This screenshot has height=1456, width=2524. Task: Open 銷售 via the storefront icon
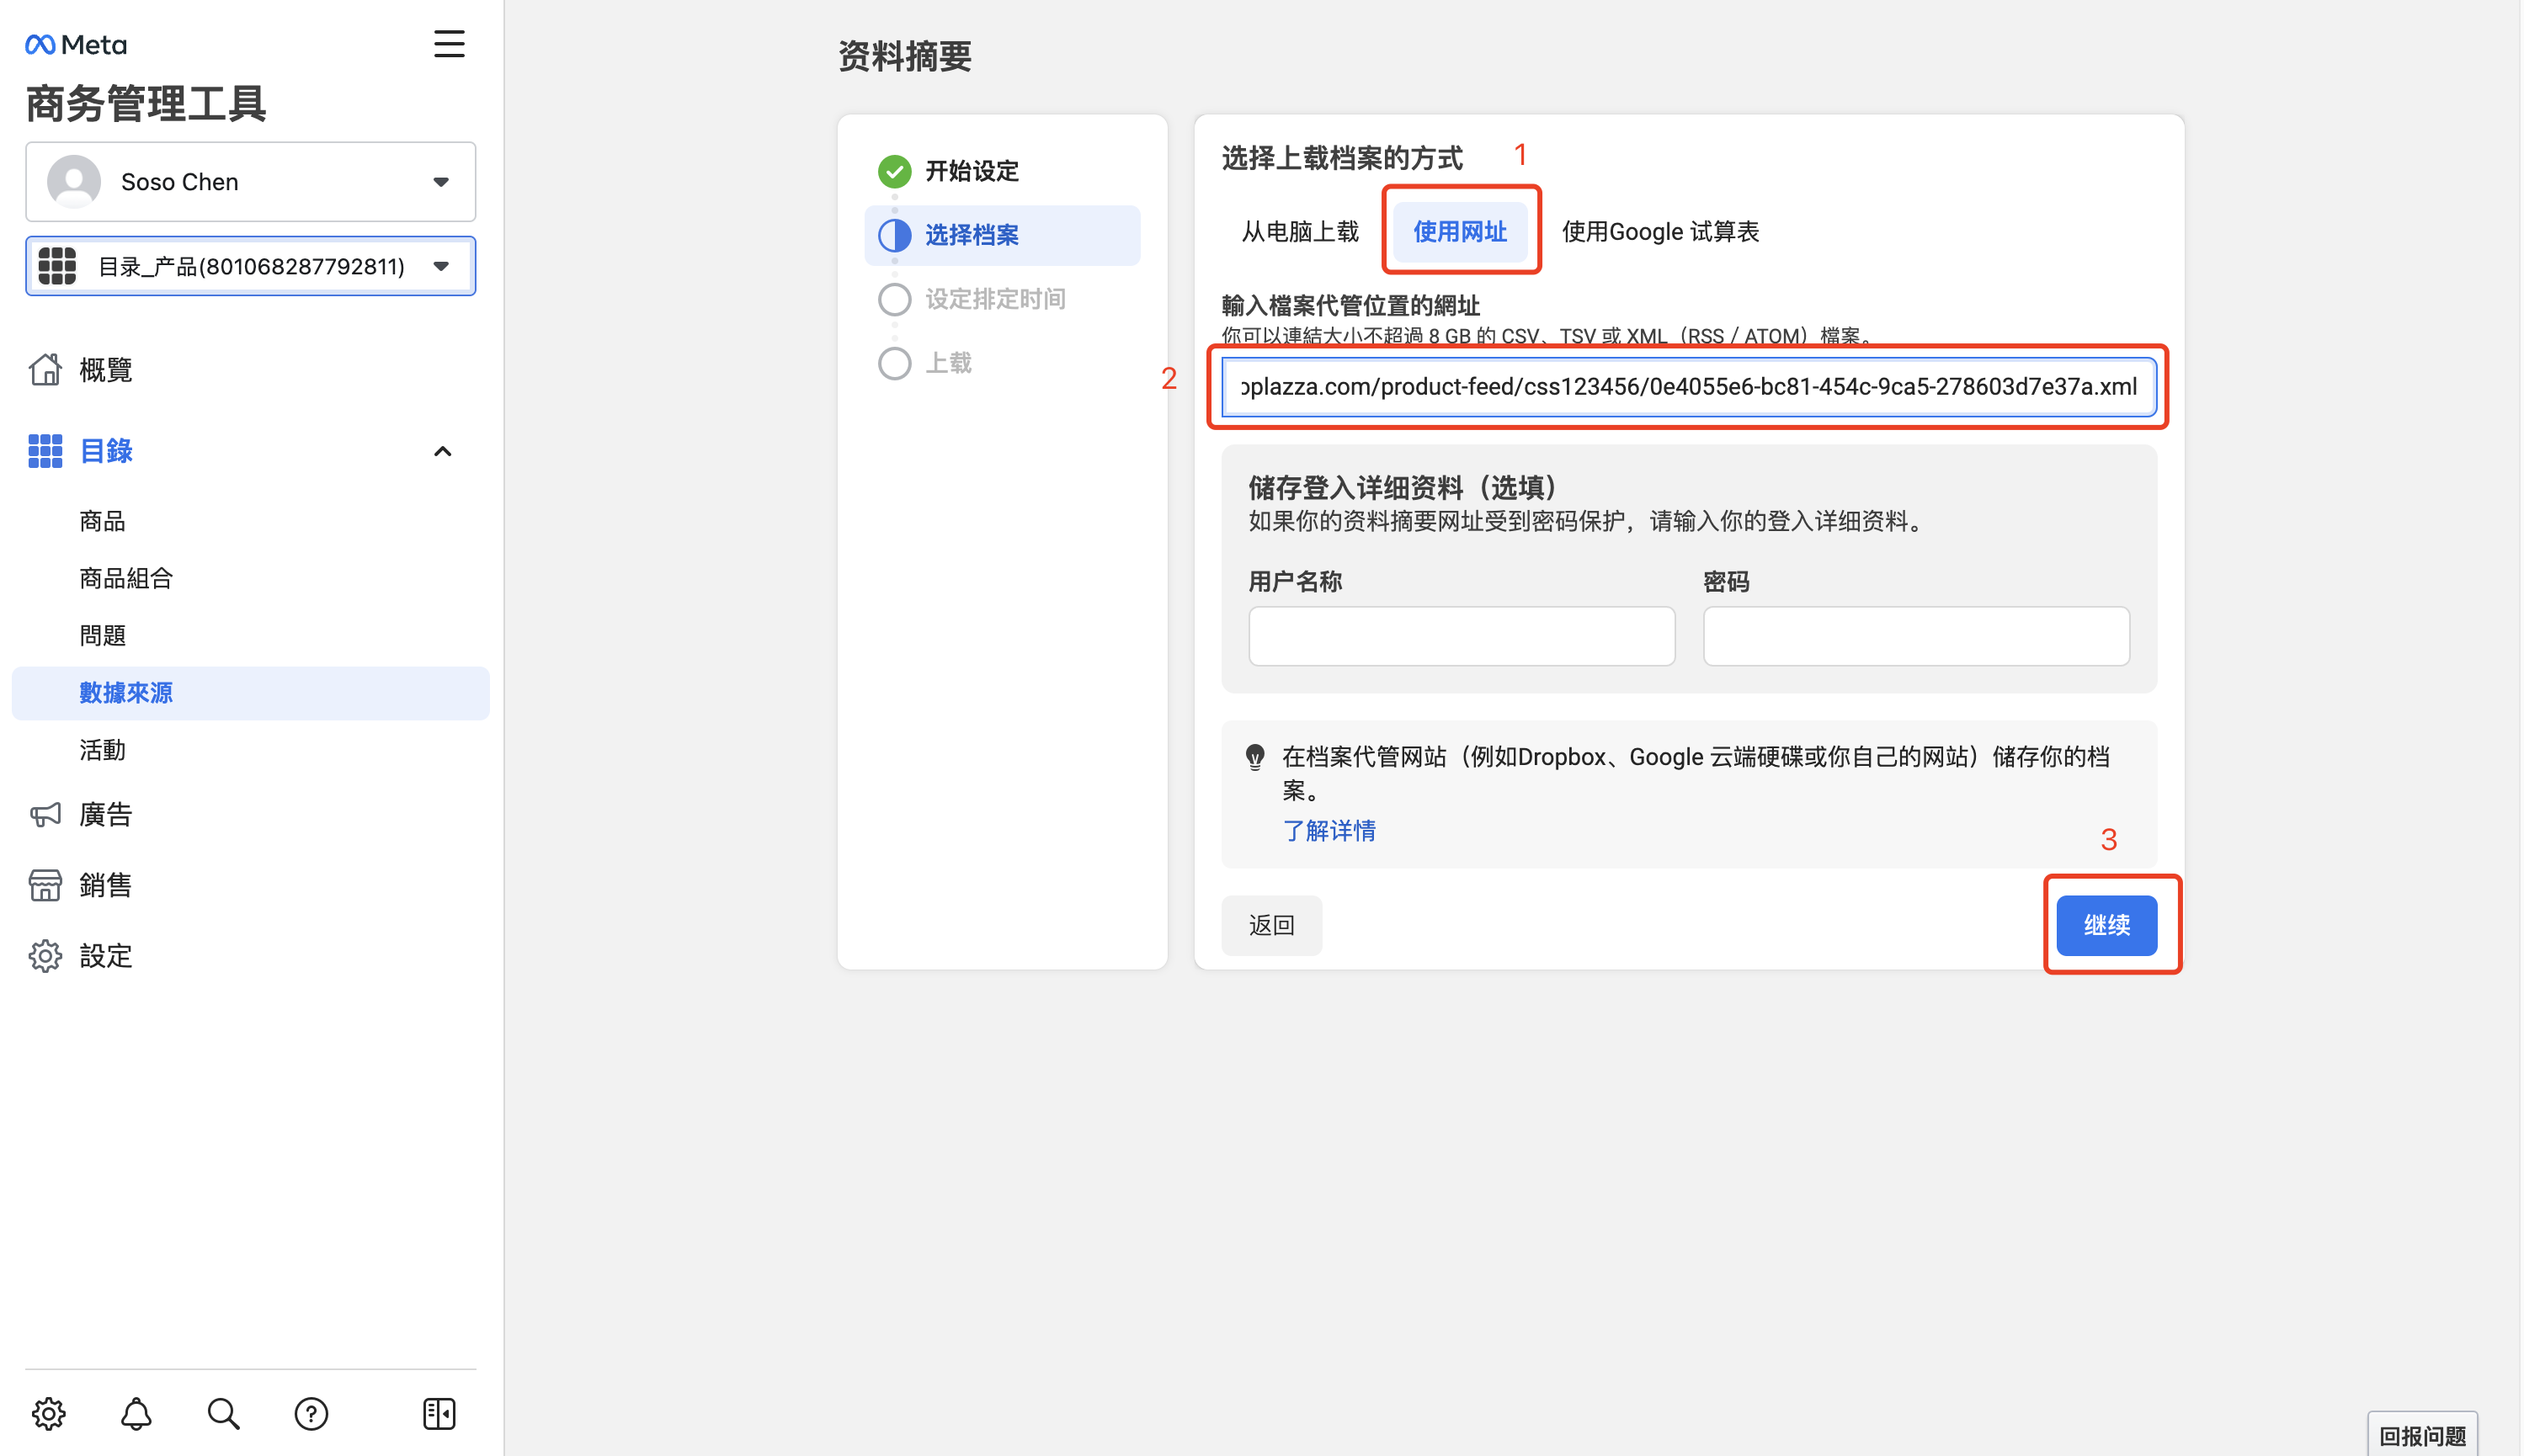point(45,884)
